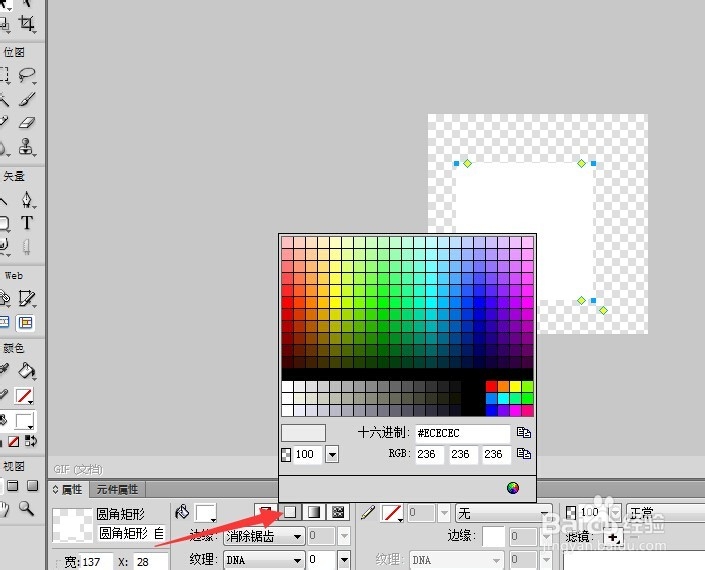Pick the white swatch in the grayscale row
705x570 pixels.
click(x=287, y=386)
